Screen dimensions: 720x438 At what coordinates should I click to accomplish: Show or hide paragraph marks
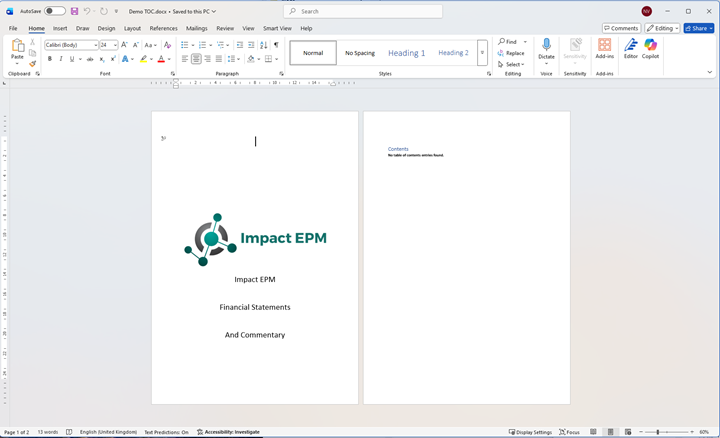point(276,45)
